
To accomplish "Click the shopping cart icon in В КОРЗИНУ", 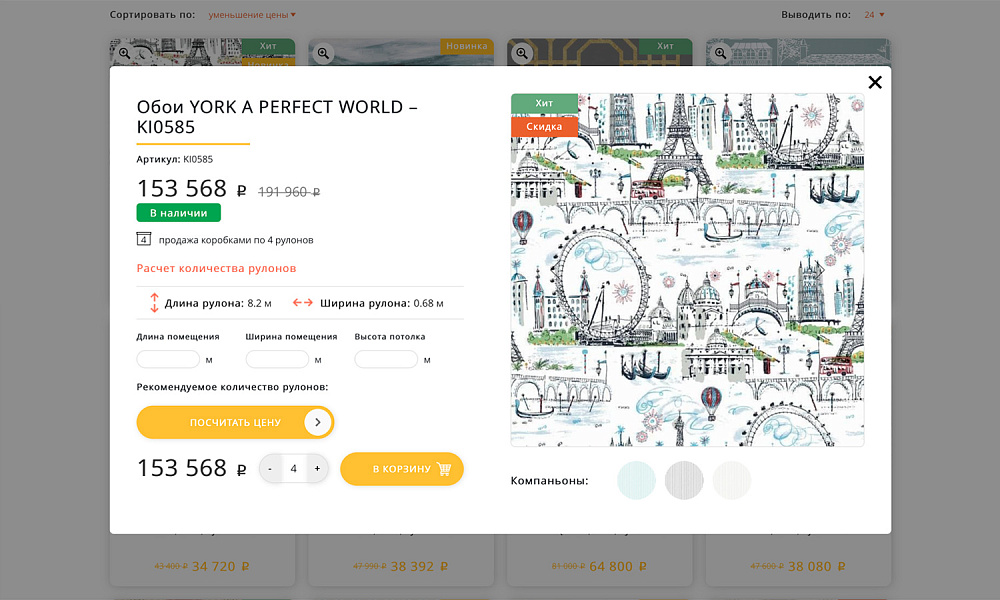I will pyautogui.click(x=444, y=469).
